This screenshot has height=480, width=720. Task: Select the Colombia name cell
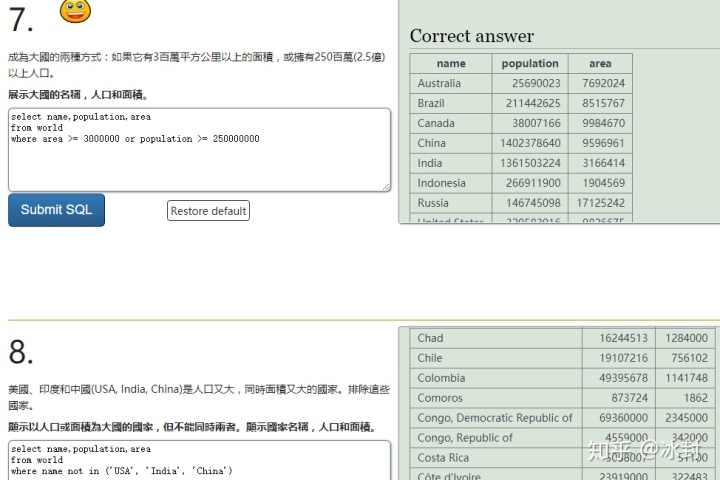[496, 378]
